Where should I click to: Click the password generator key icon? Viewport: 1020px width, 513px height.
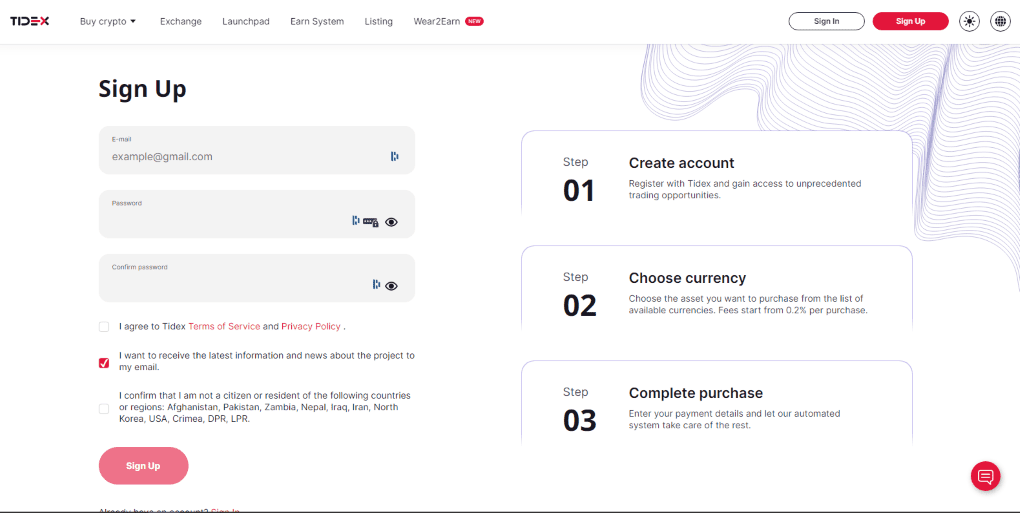tap(371, 222)
